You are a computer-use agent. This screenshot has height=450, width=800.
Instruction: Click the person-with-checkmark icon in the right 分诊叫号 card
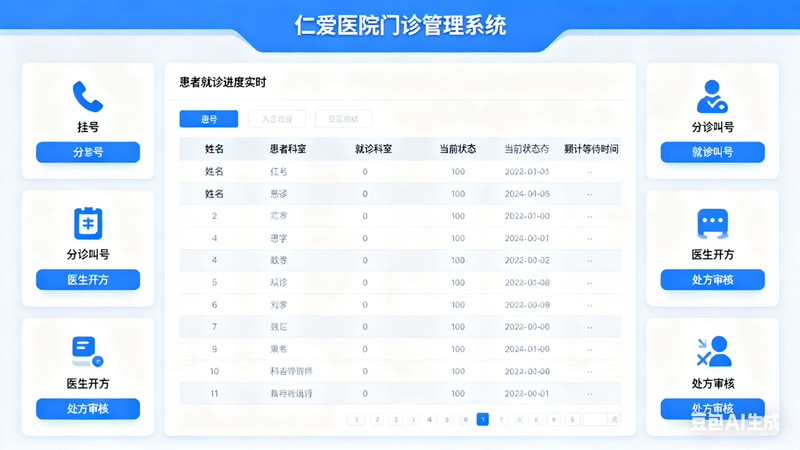coord(712,96)
